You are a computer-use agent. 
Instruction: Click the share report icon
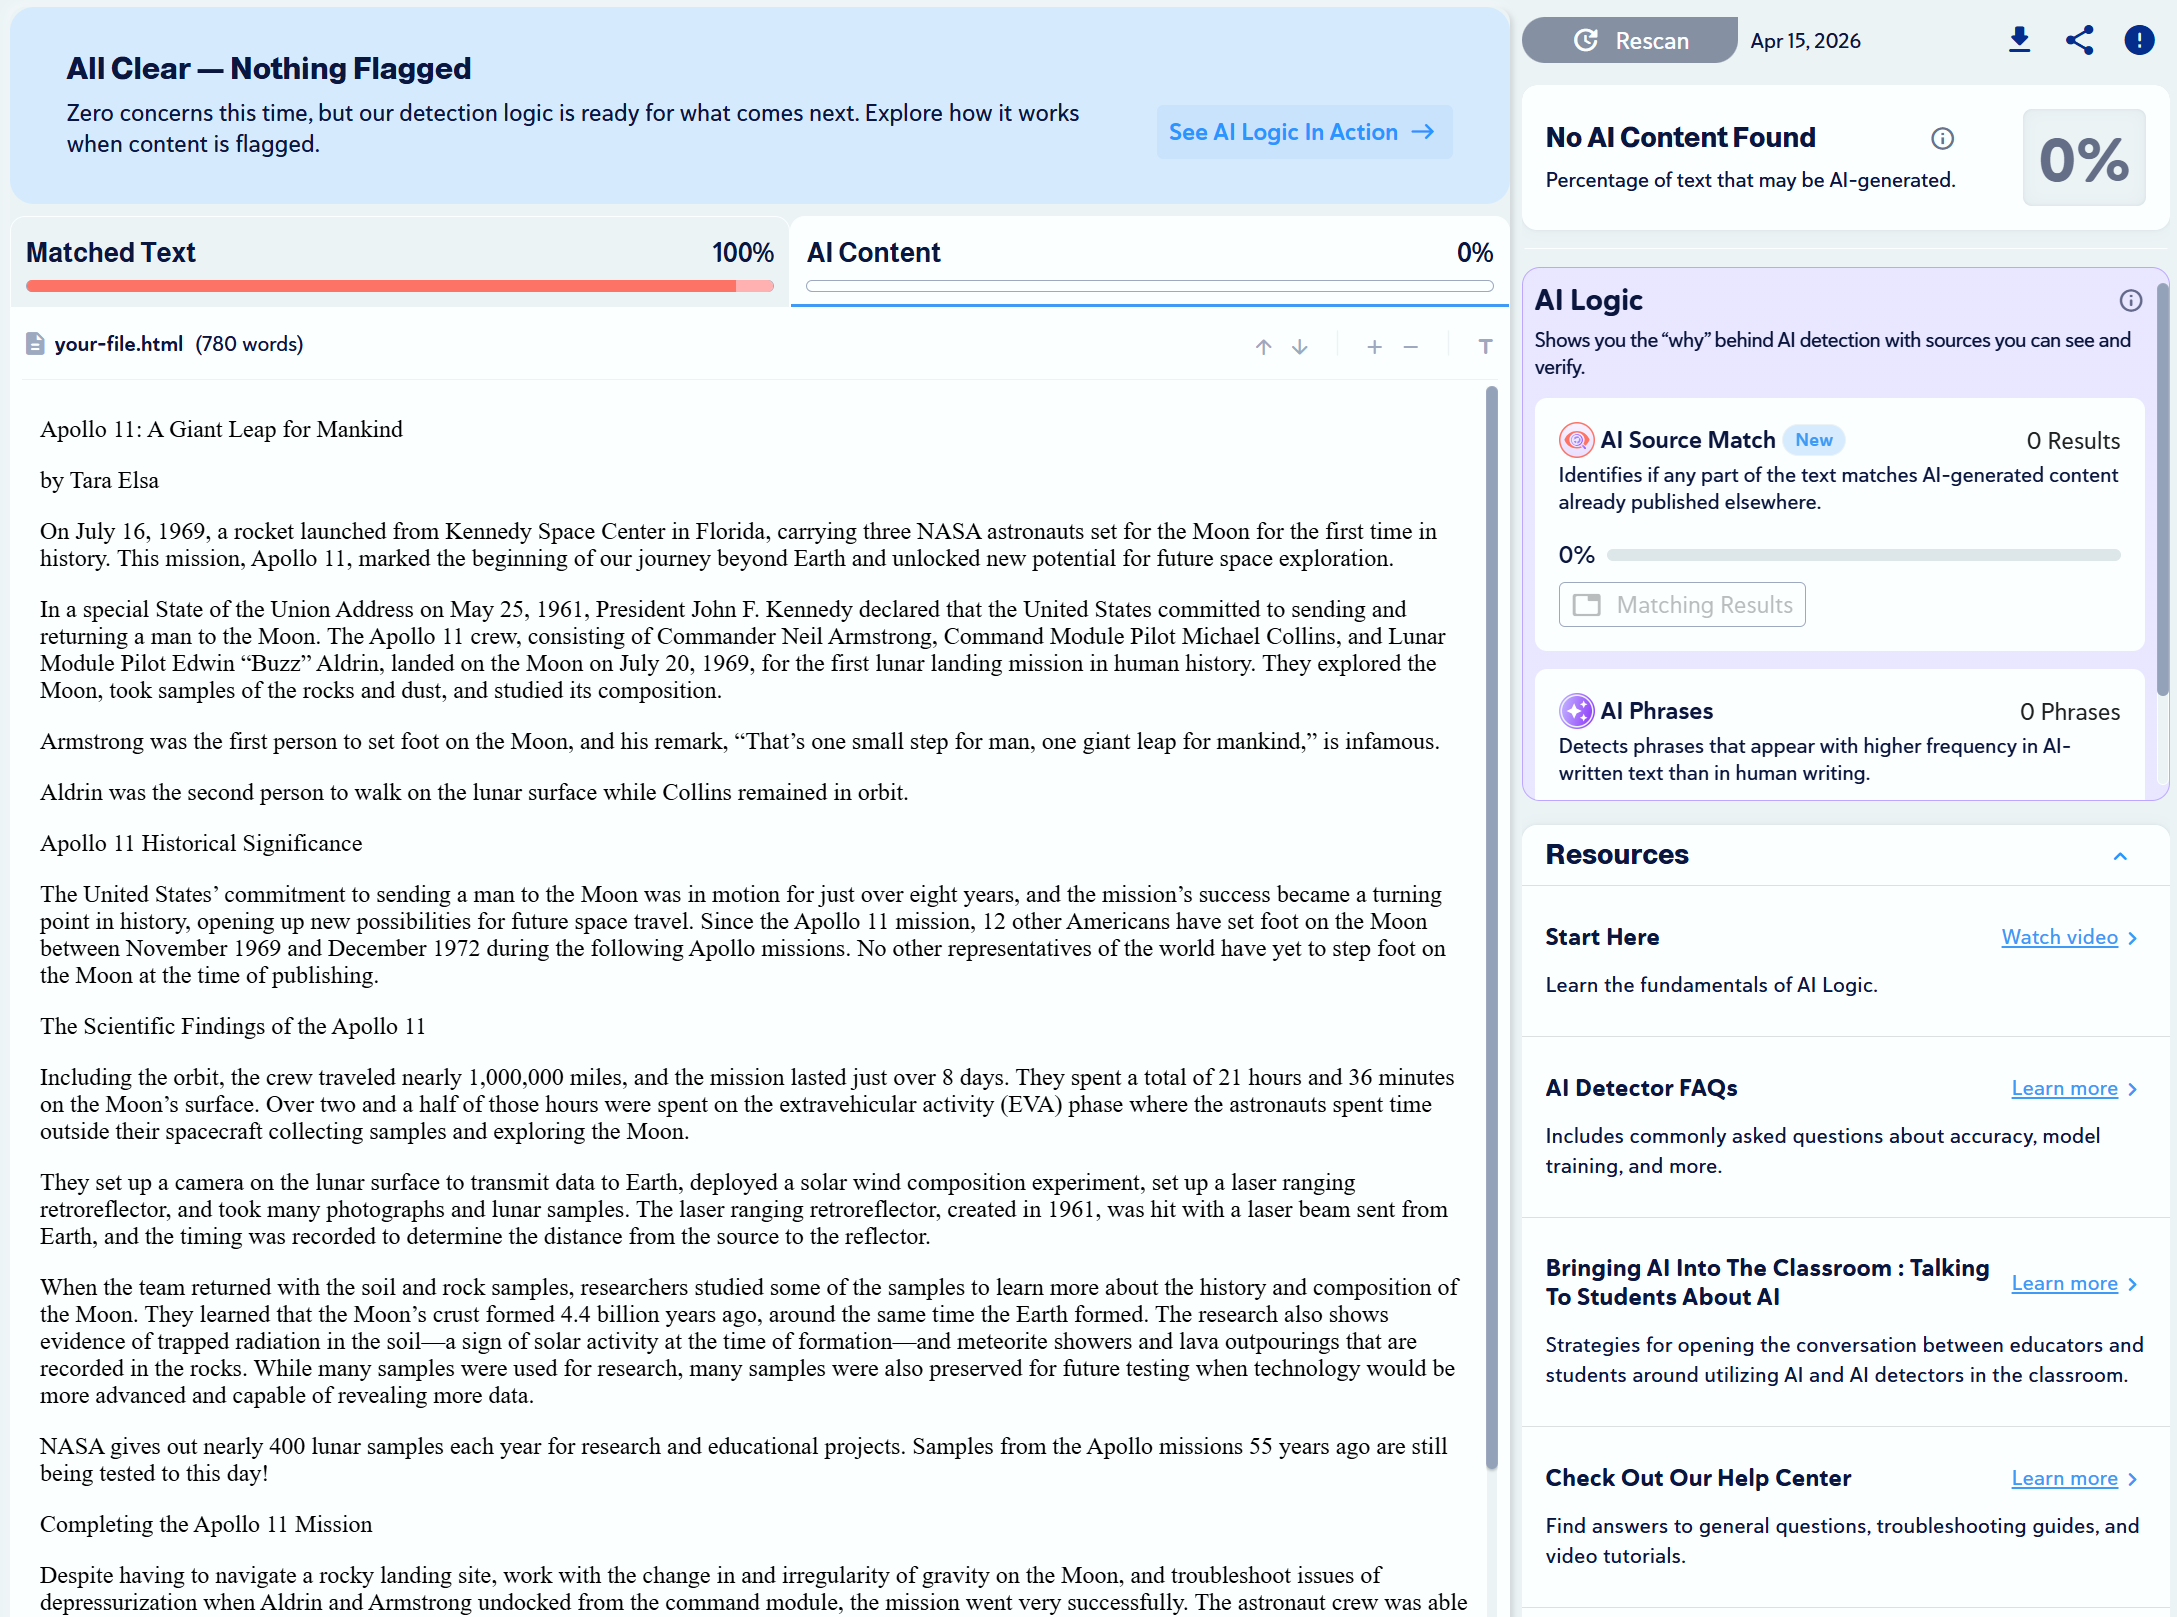2079,40
